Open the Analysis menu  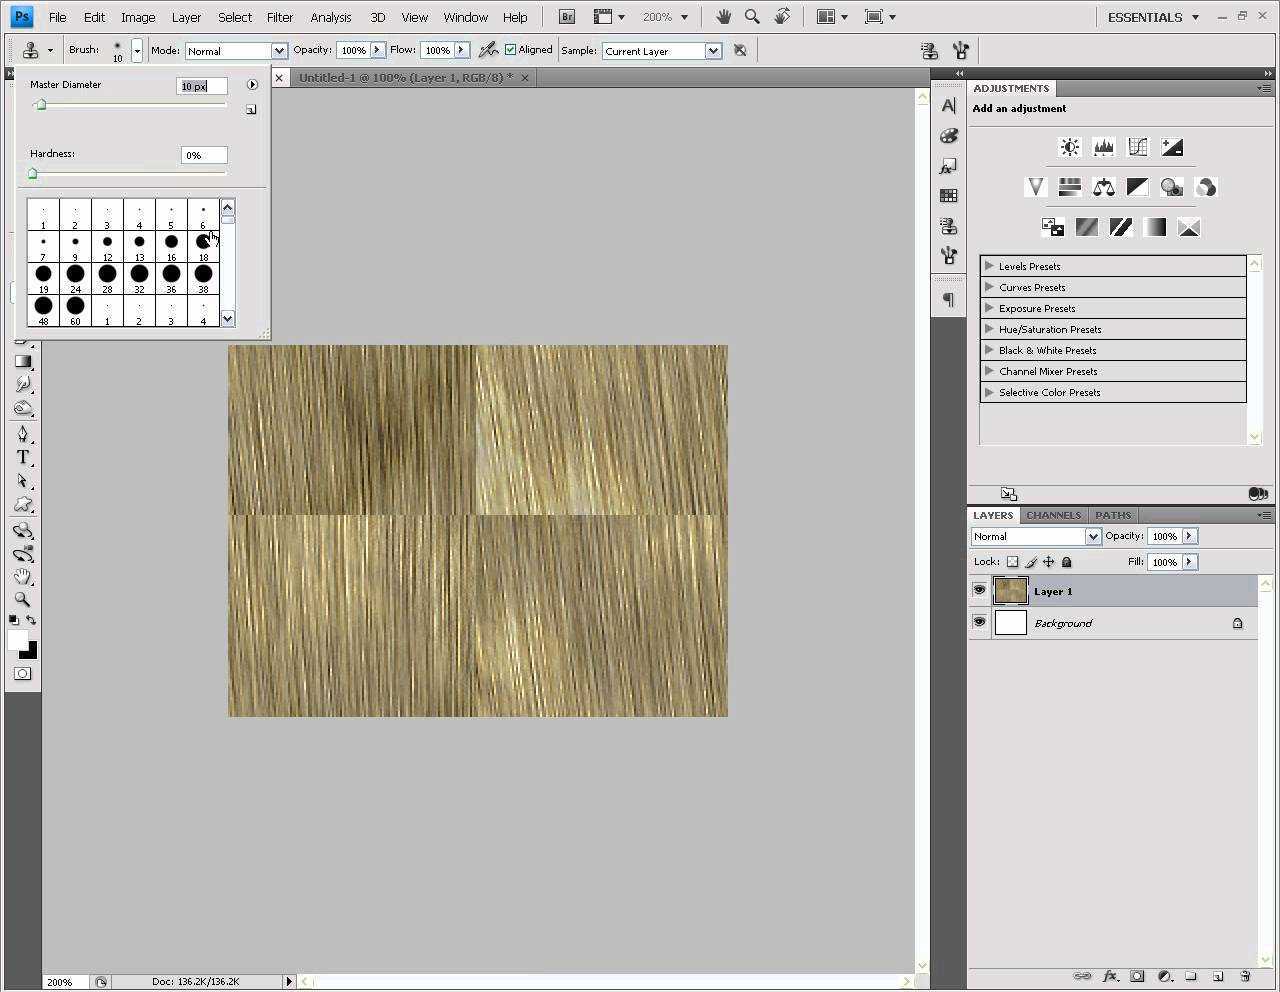click(331, 17)
